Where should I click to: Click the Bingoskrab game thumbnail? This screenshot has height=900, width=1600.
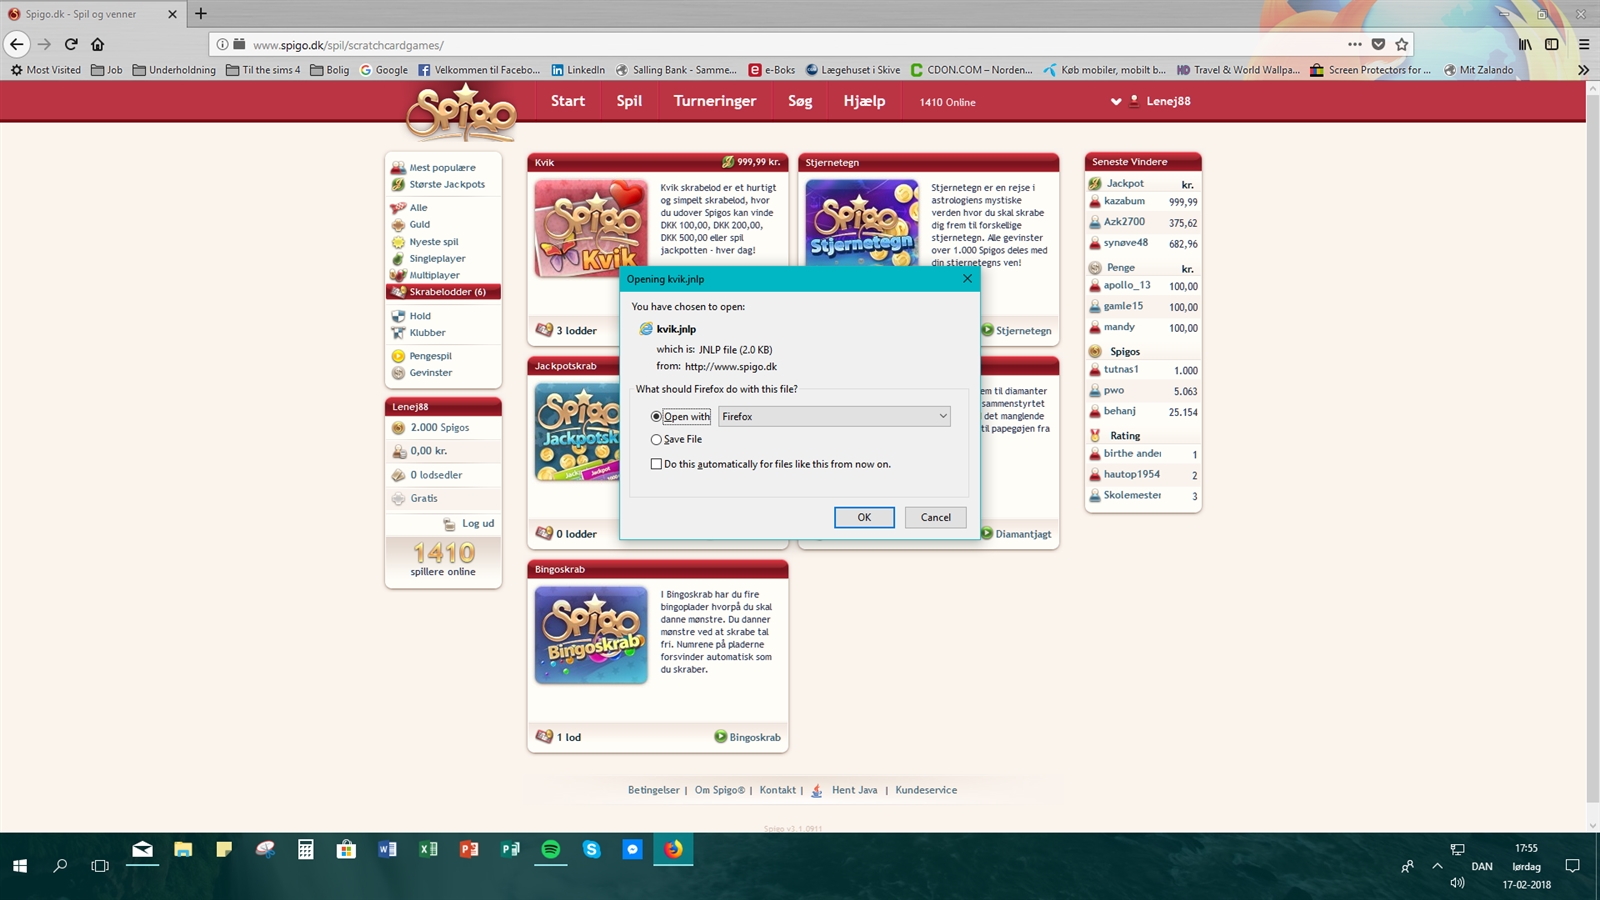point(591,635)
